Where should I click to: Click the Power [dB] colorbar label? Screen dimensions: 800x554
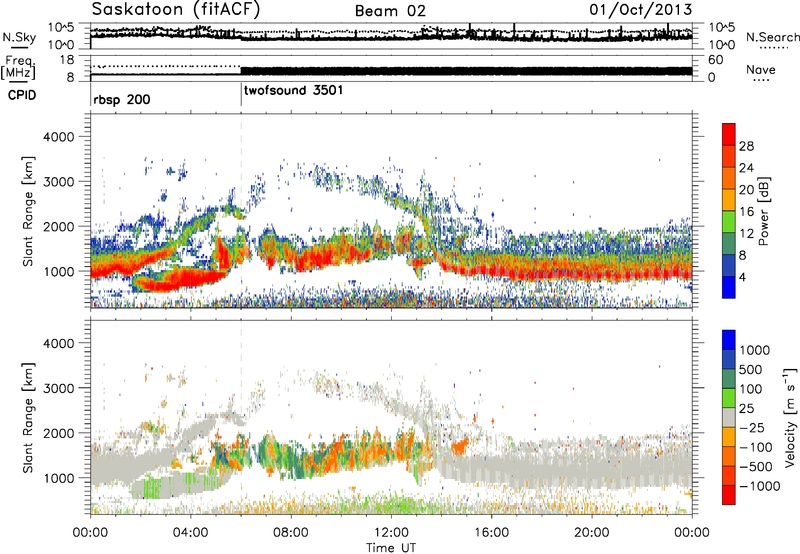pyautogui.click(x=764, y=211)
